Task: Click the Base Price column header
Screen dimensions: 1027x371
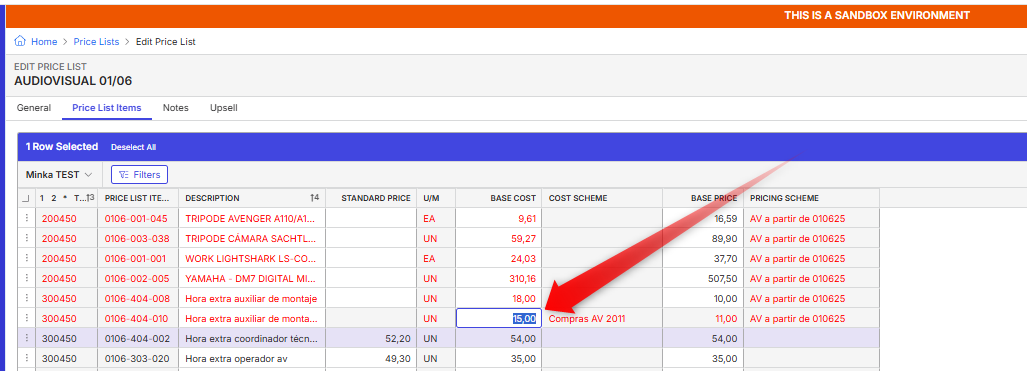Action: tap(703, 198)
